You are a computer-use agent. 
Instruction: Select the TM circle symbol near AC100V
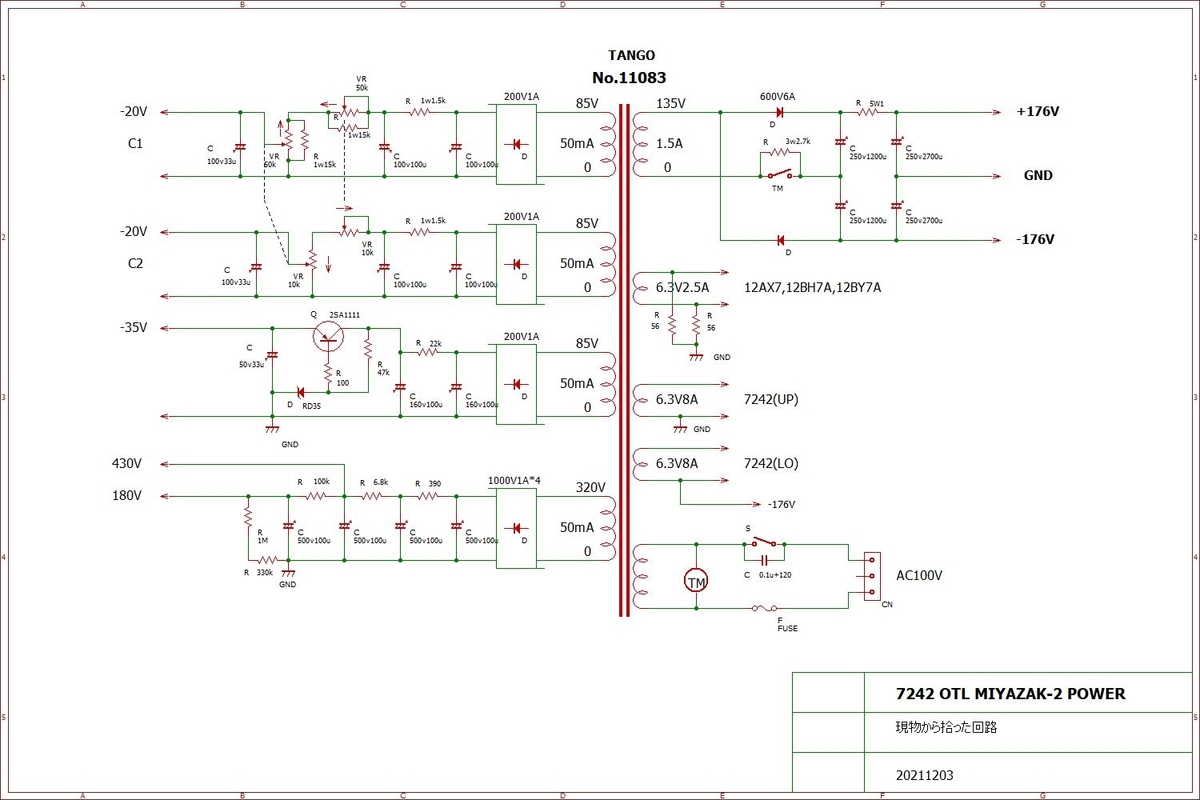(x=696, y=581)
